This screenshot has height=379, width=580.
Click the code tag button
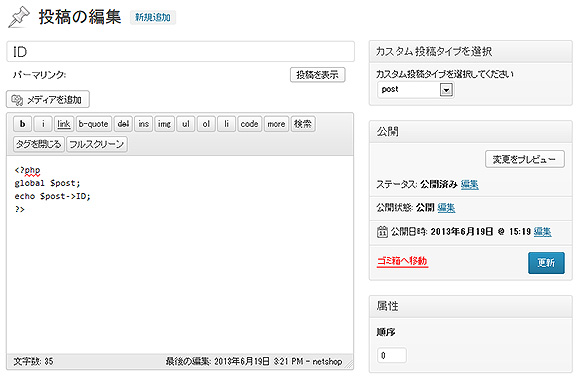coord(249,124)
